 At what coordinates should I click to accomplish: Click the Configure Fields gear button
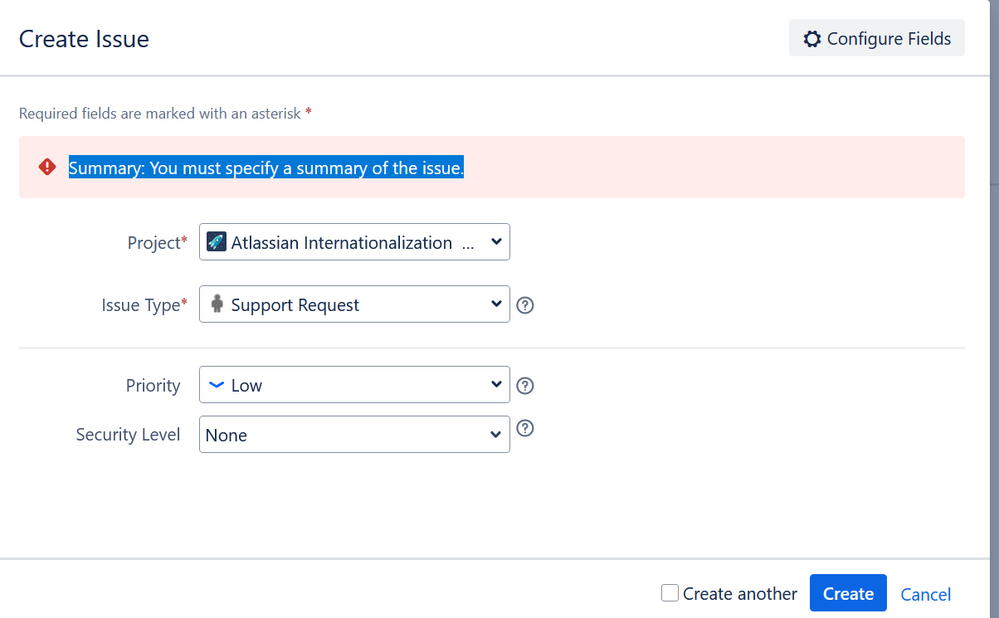click(876, 38)
